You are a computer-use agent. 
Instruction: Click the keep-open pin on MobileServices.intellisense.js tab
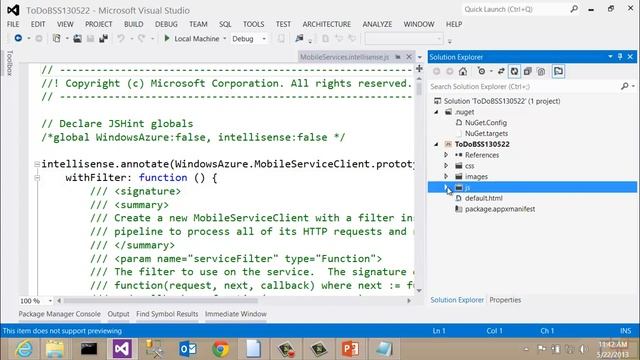pyautogui.click(x=398, y=57)
